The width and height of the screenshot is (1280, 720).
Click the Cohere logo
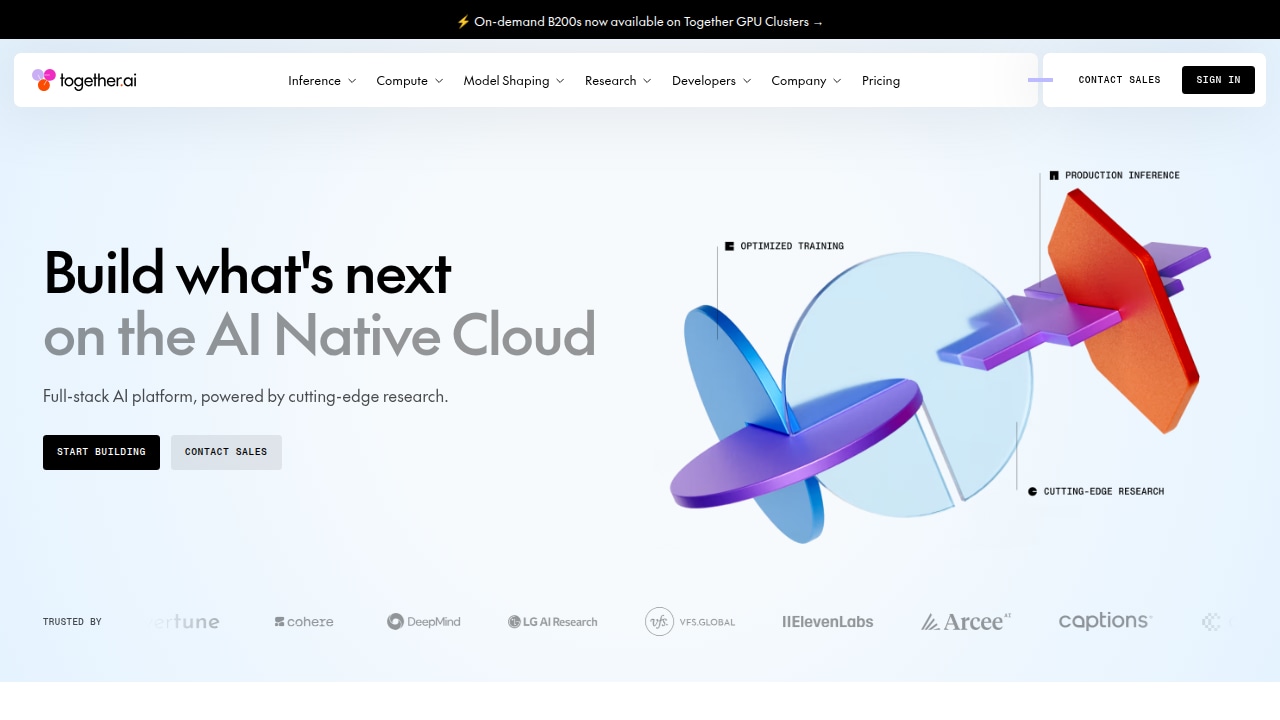(304, 622)
